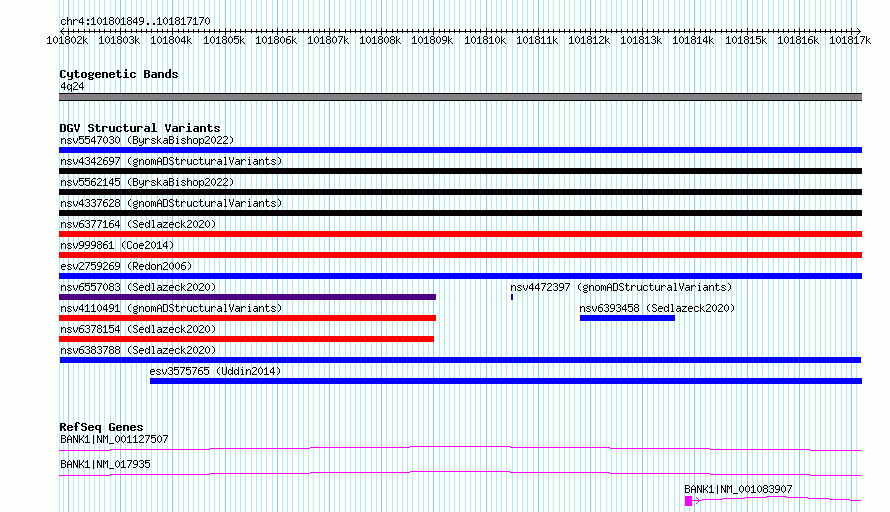Viewport: 890px width, 512px height.
Task: Click the BANK1|NM_001127507 gene label
Action: click(x=114, y=439)
